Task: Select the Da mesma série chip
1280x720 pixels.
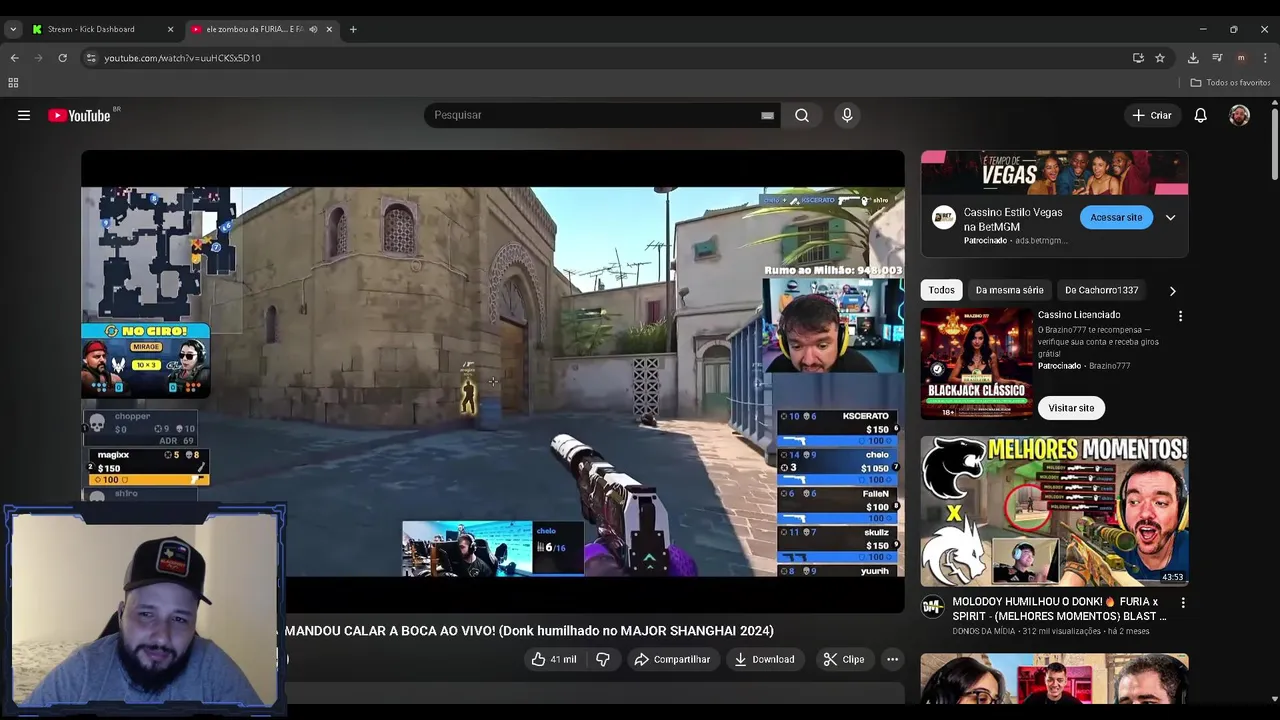Action: (1009, 290)
